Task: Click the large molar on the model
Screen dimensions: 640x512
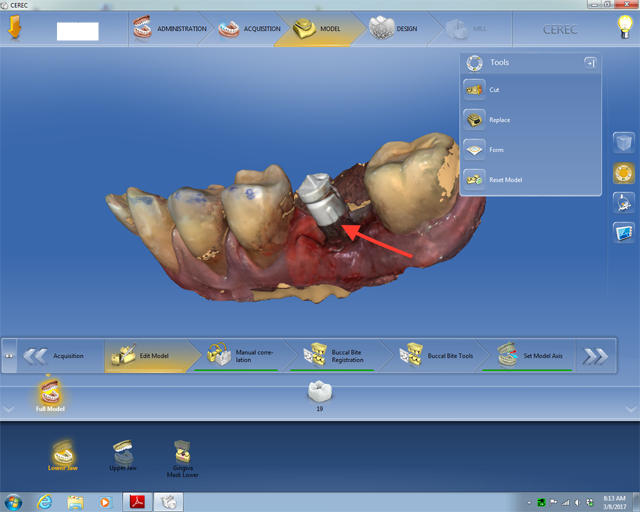Action: 412,182
